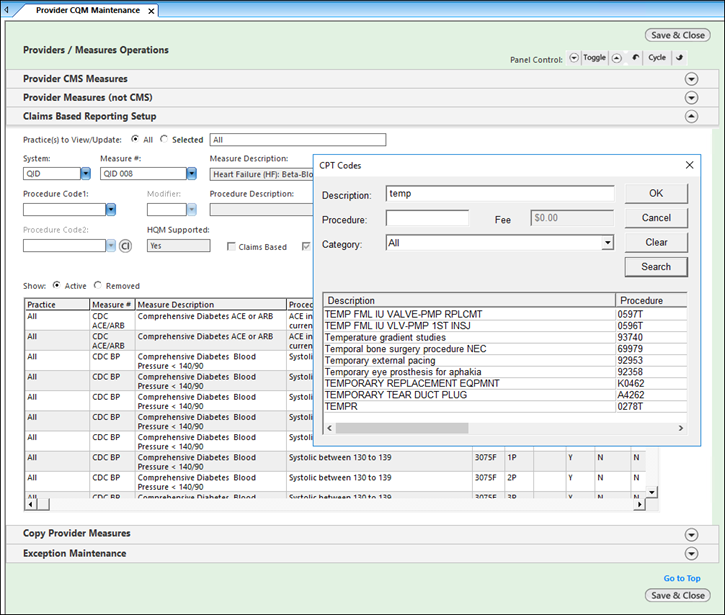This screenshot has width=725, height=615.
Task: Tick the Claims Based checkbox
Action: (231, 246)
